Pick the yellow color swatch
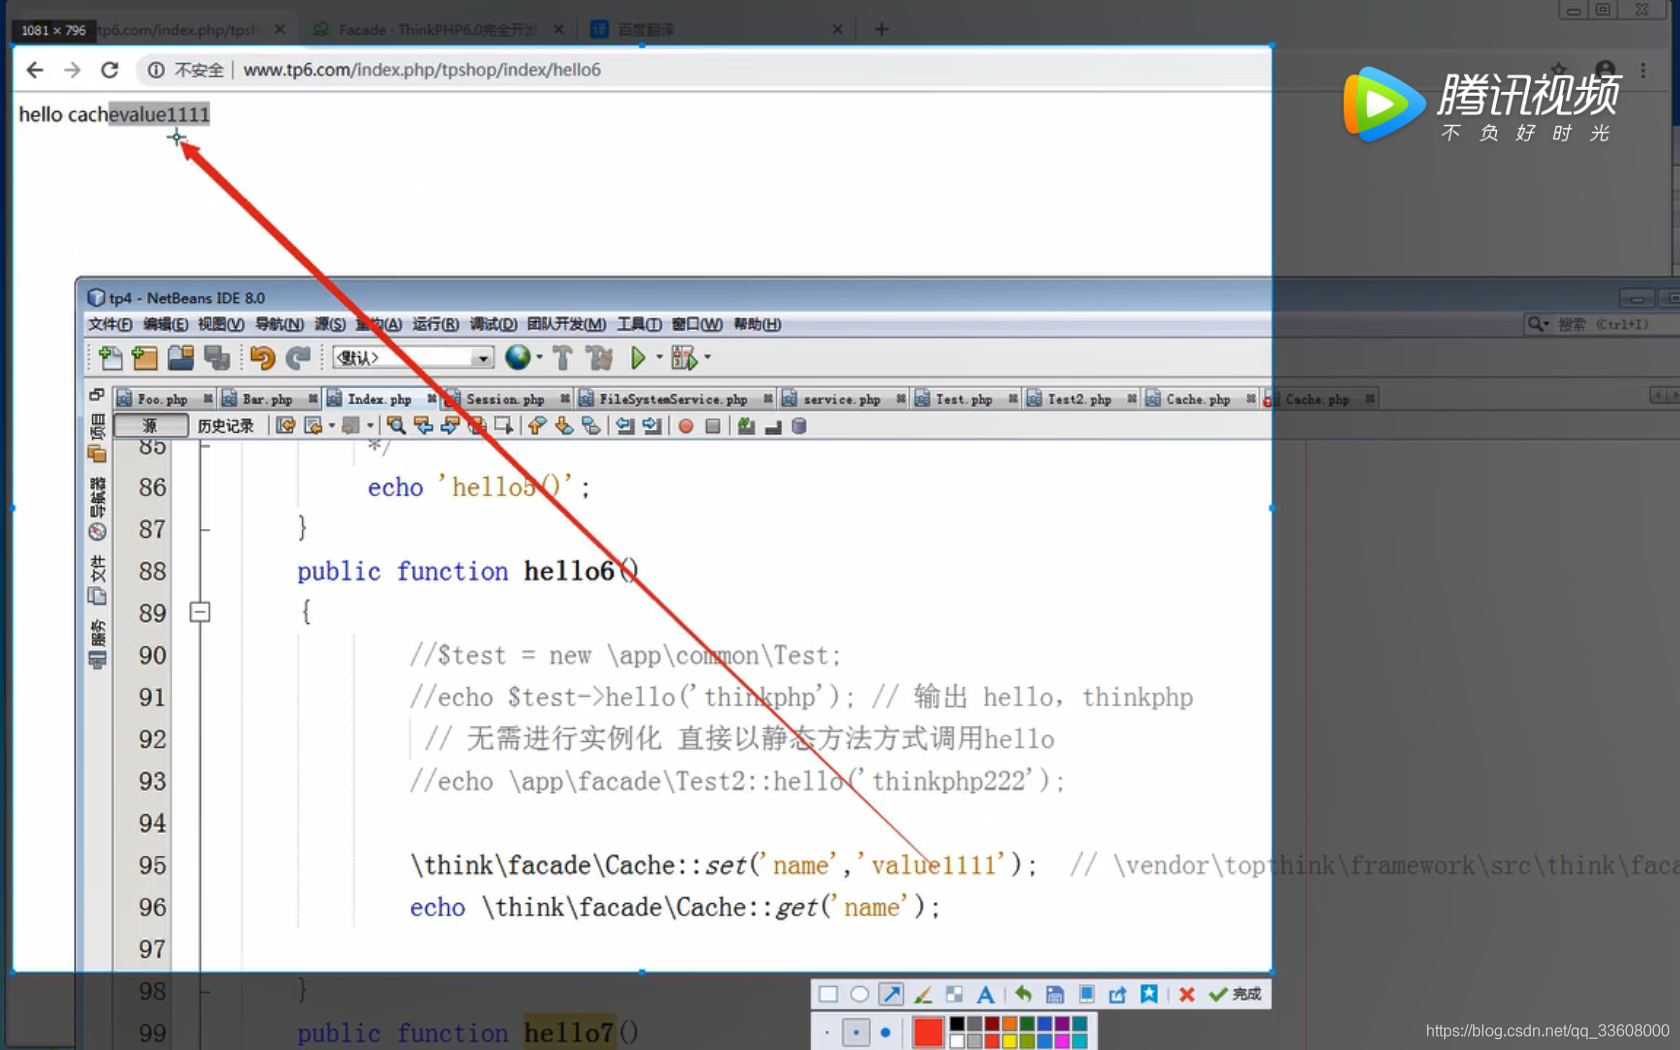The height and width of the screenshot is (1050, 1680). [x=1010, y=1041]
